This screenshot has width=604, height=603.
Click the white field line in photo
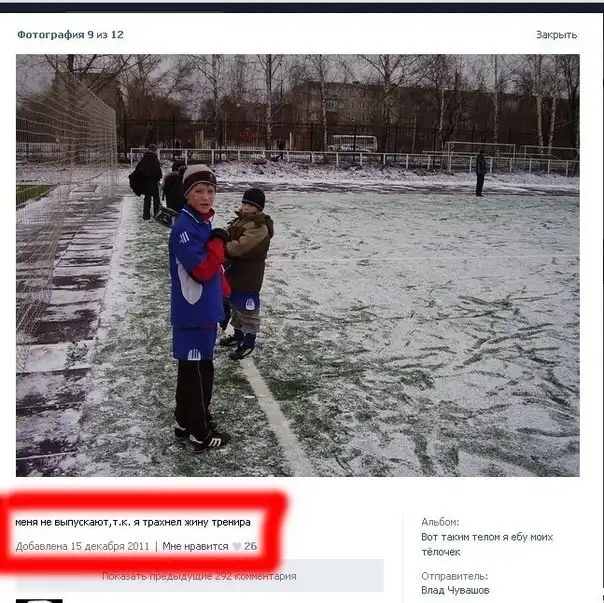pyautogui.click(x=277, y=418)
